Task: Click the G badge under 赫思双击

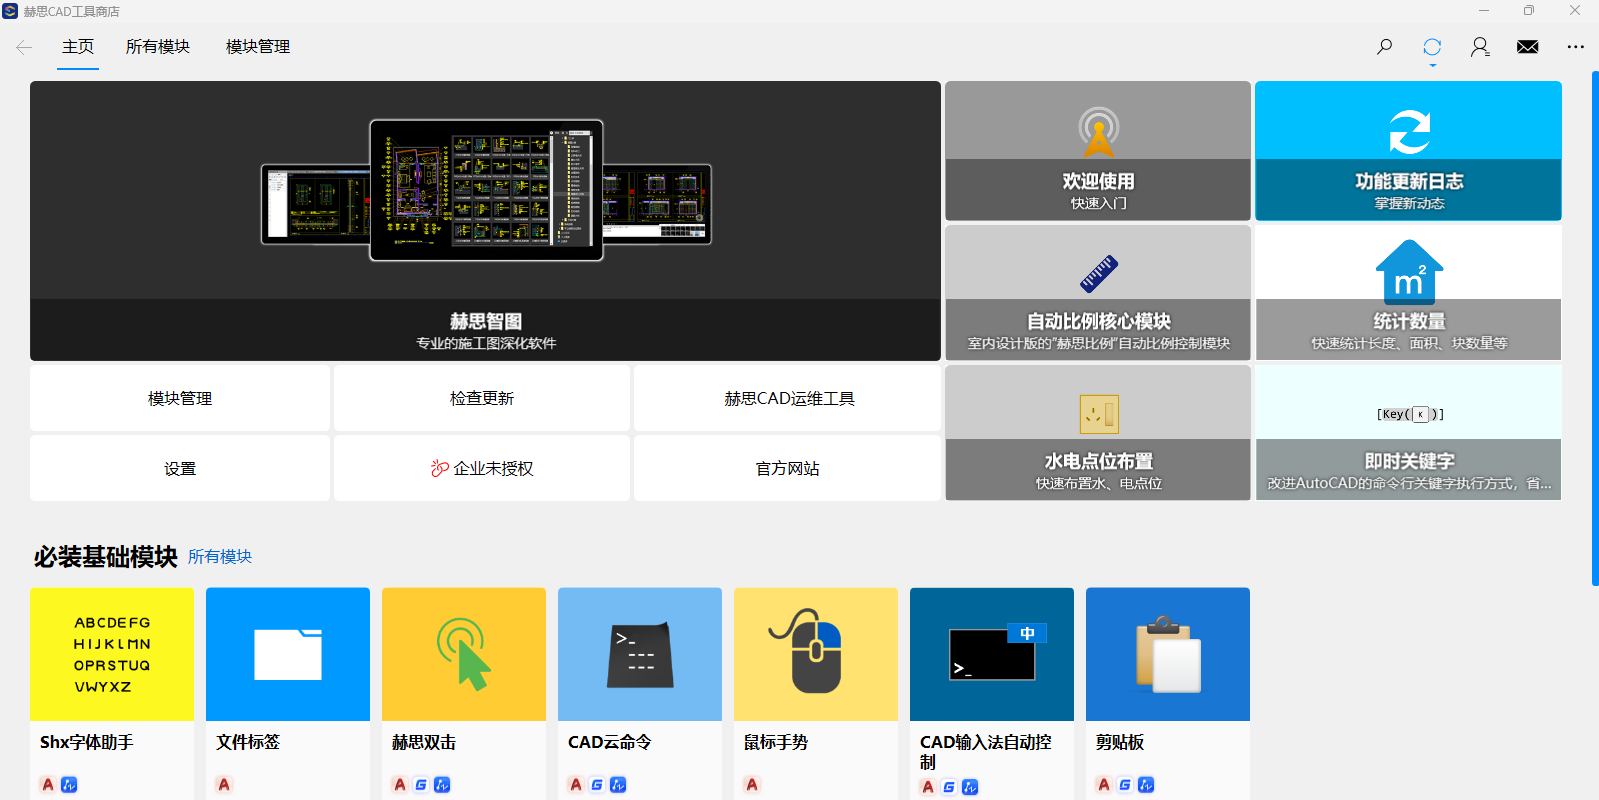Action: coord(421,785)
